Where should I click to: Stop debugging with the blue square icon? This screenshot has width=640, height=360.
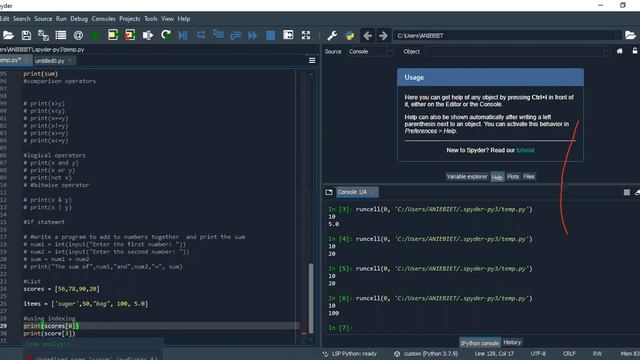tap(270, 36)
